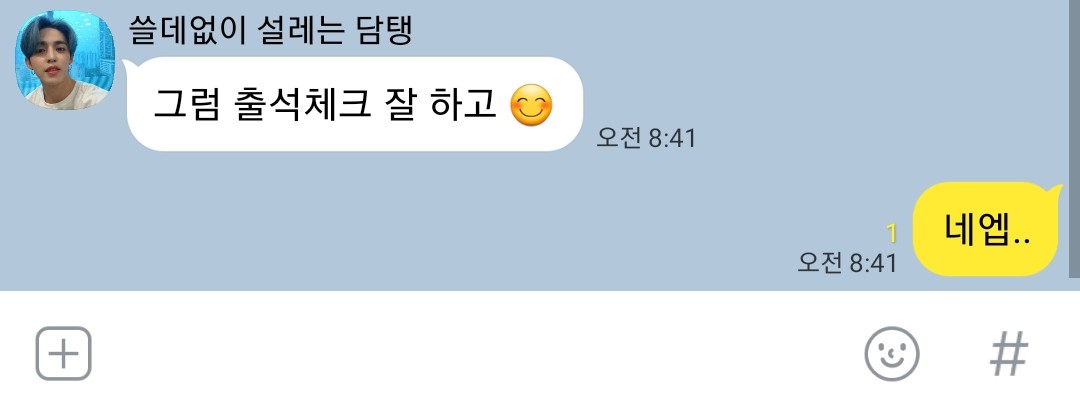Select the yellow 네엡.. message bubble
The image size is (1080, 417).
(x=985, y=229)
